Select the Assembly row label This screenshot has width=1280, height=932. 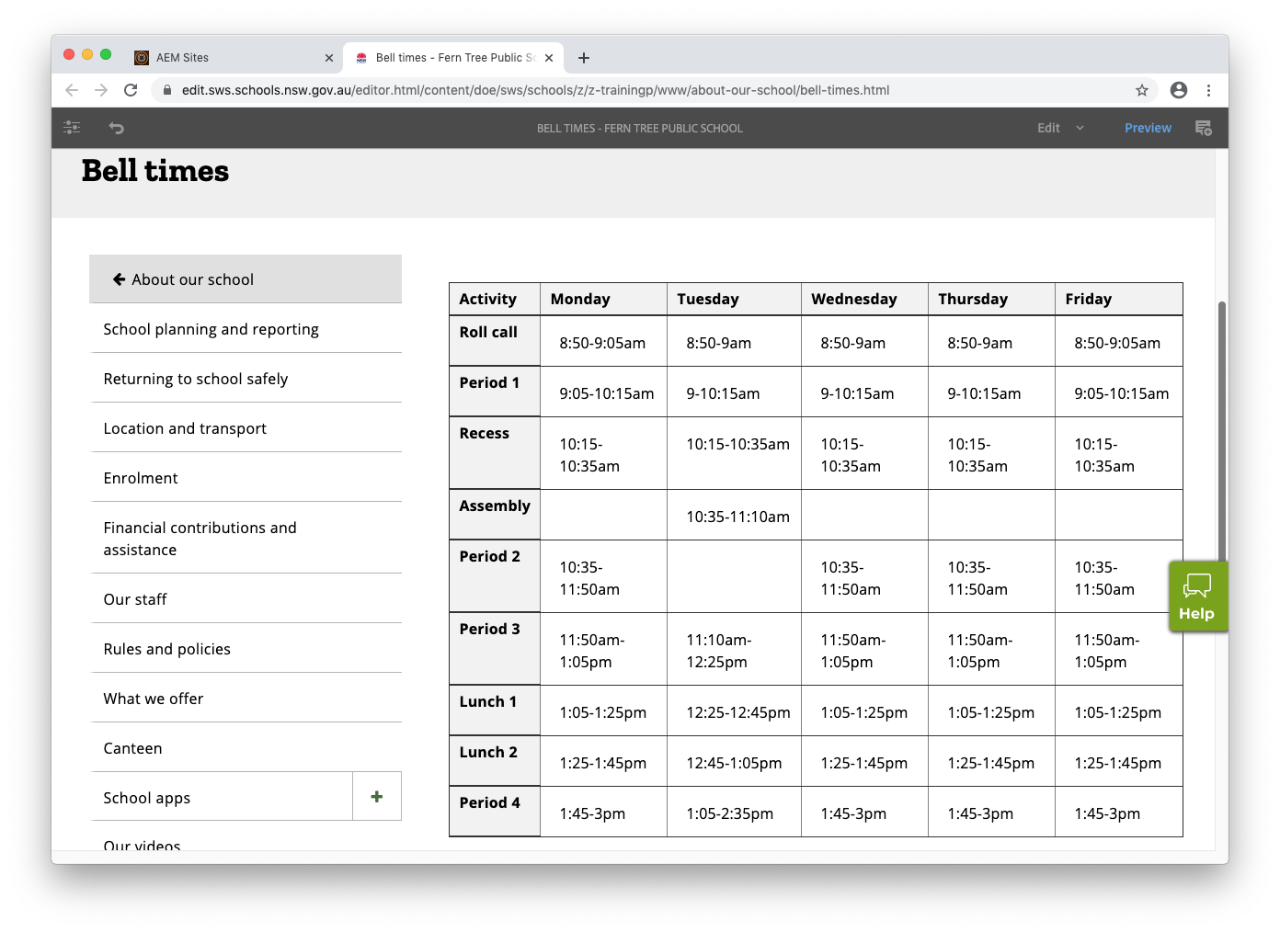pos(494,515)
